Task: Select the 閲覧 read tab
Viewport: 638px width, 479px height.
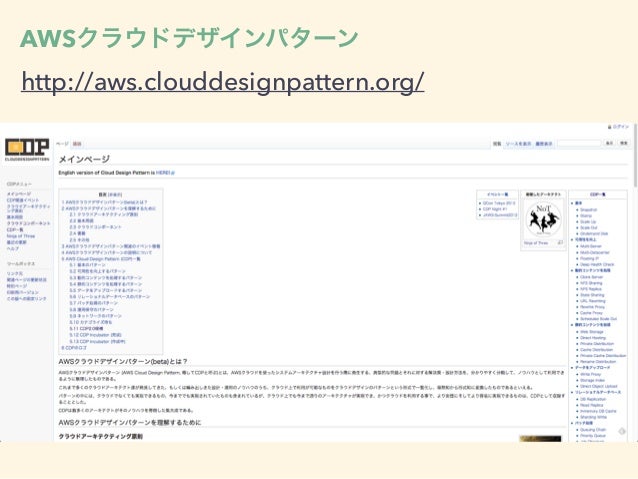Action: 497,144
